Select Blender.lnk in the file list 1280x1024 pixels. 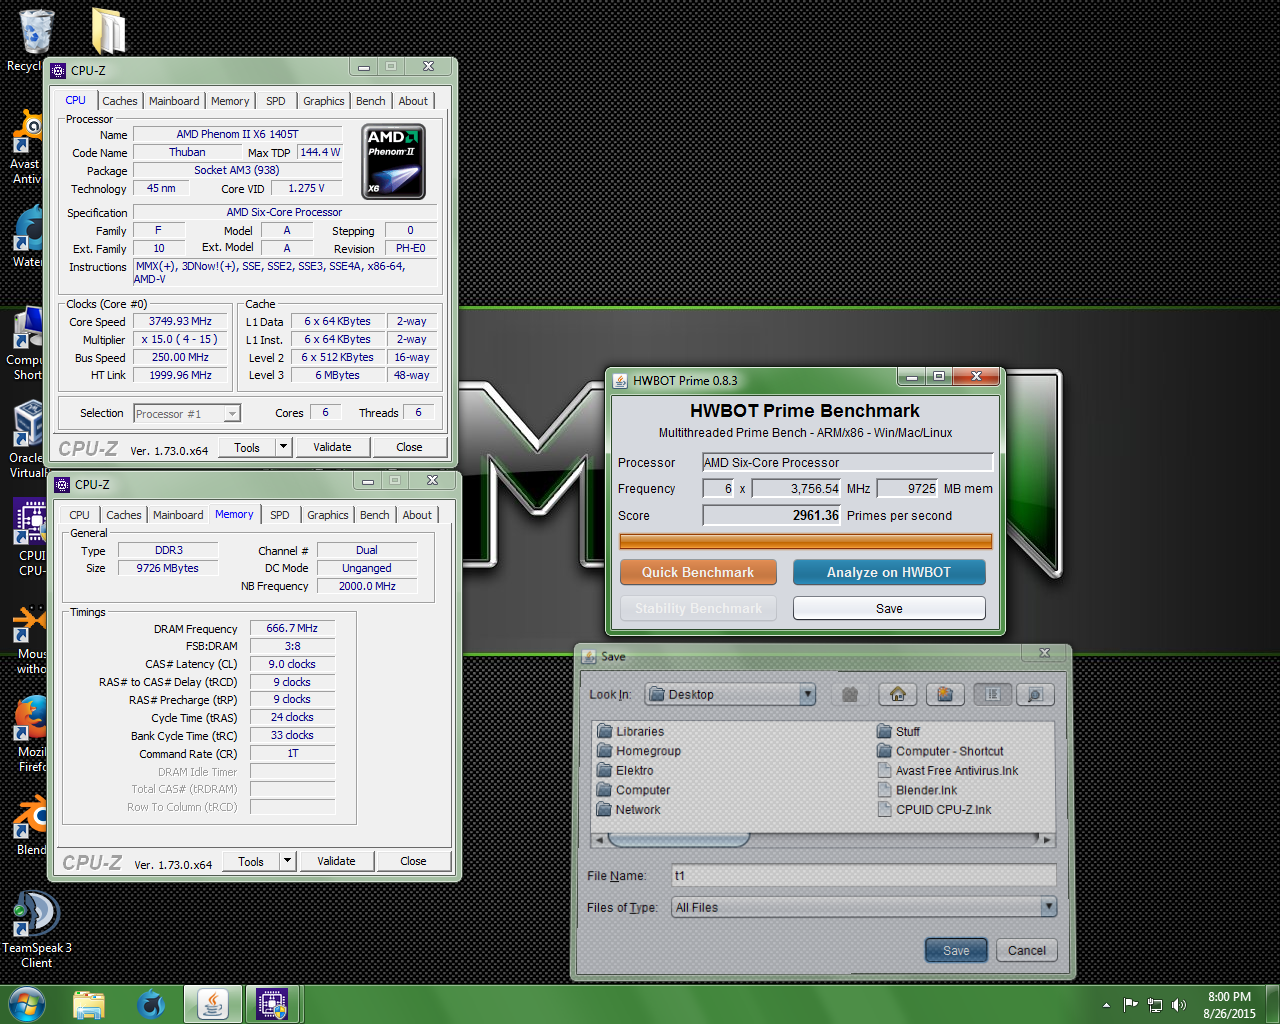[x=917, y=790]
